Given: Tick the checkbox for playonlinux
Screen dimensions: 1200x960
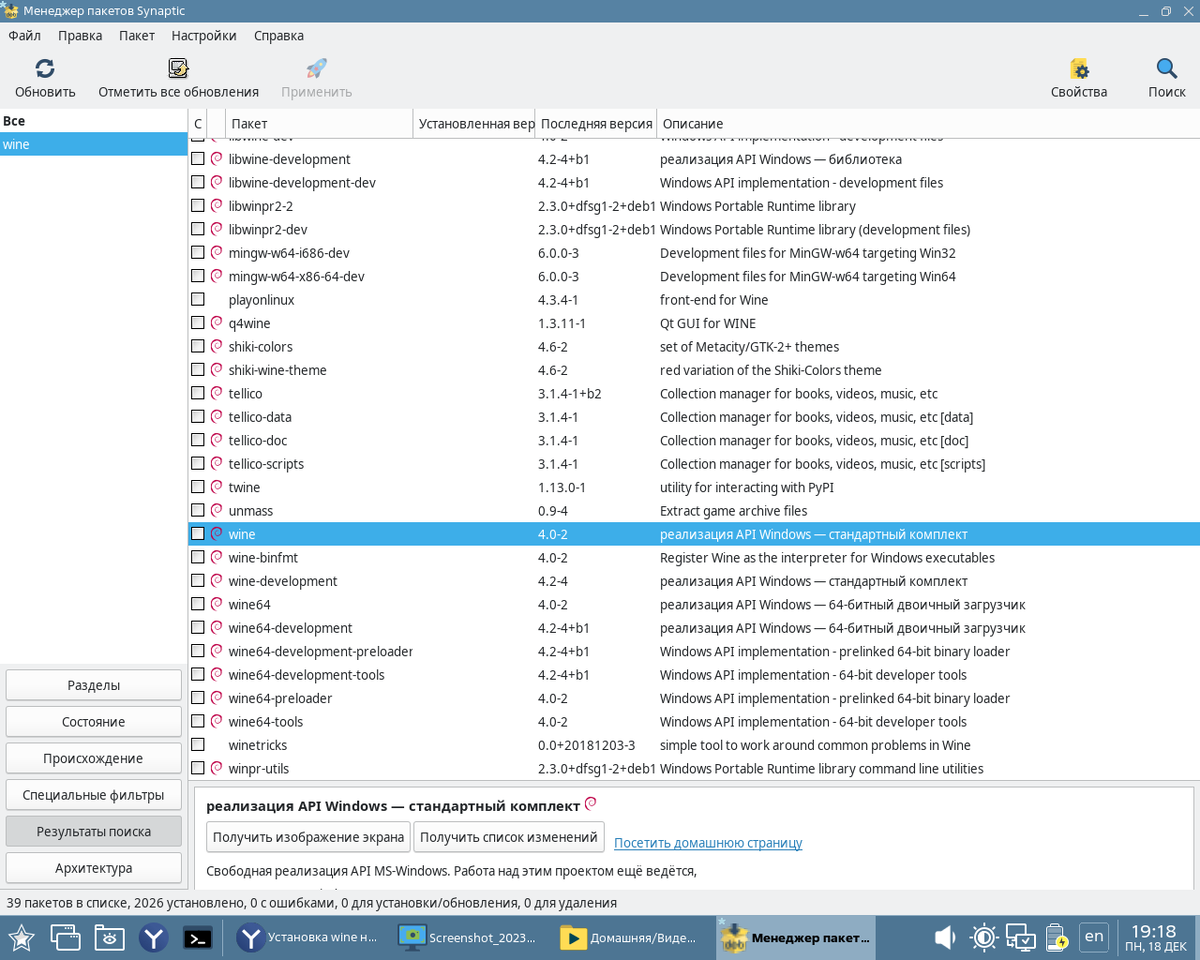Looking at the screenshot, I should tap(198, 299).
